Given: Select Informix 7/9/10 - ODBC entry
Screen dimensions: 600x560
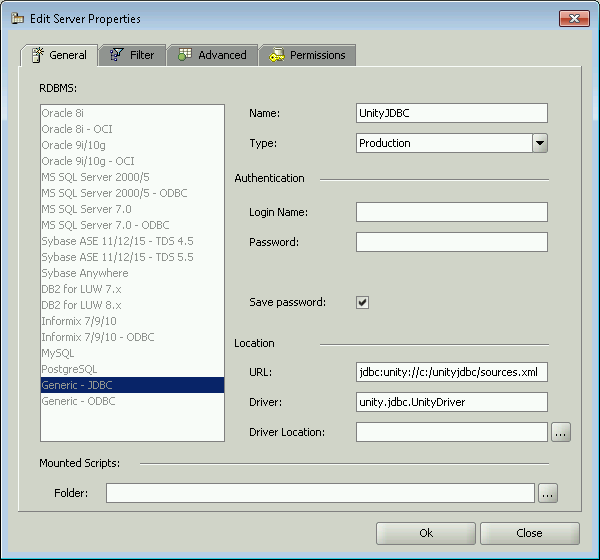Looking at the screenshot, I should [x=132, y=337].
